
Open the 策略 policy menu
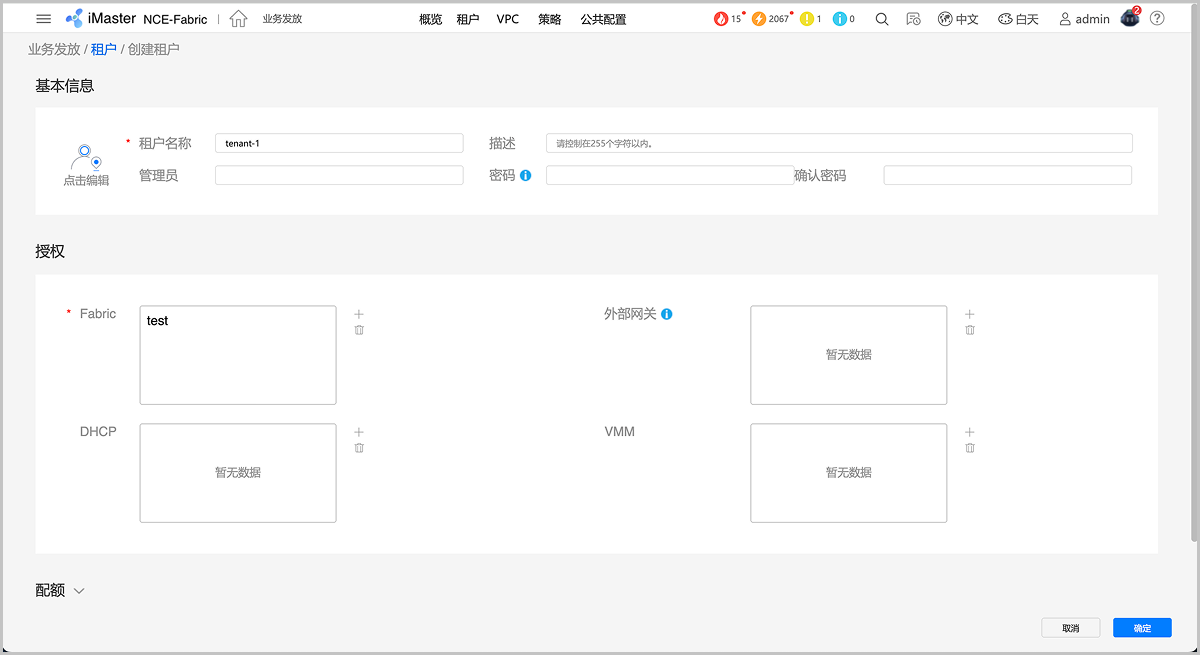coord(550,19)
